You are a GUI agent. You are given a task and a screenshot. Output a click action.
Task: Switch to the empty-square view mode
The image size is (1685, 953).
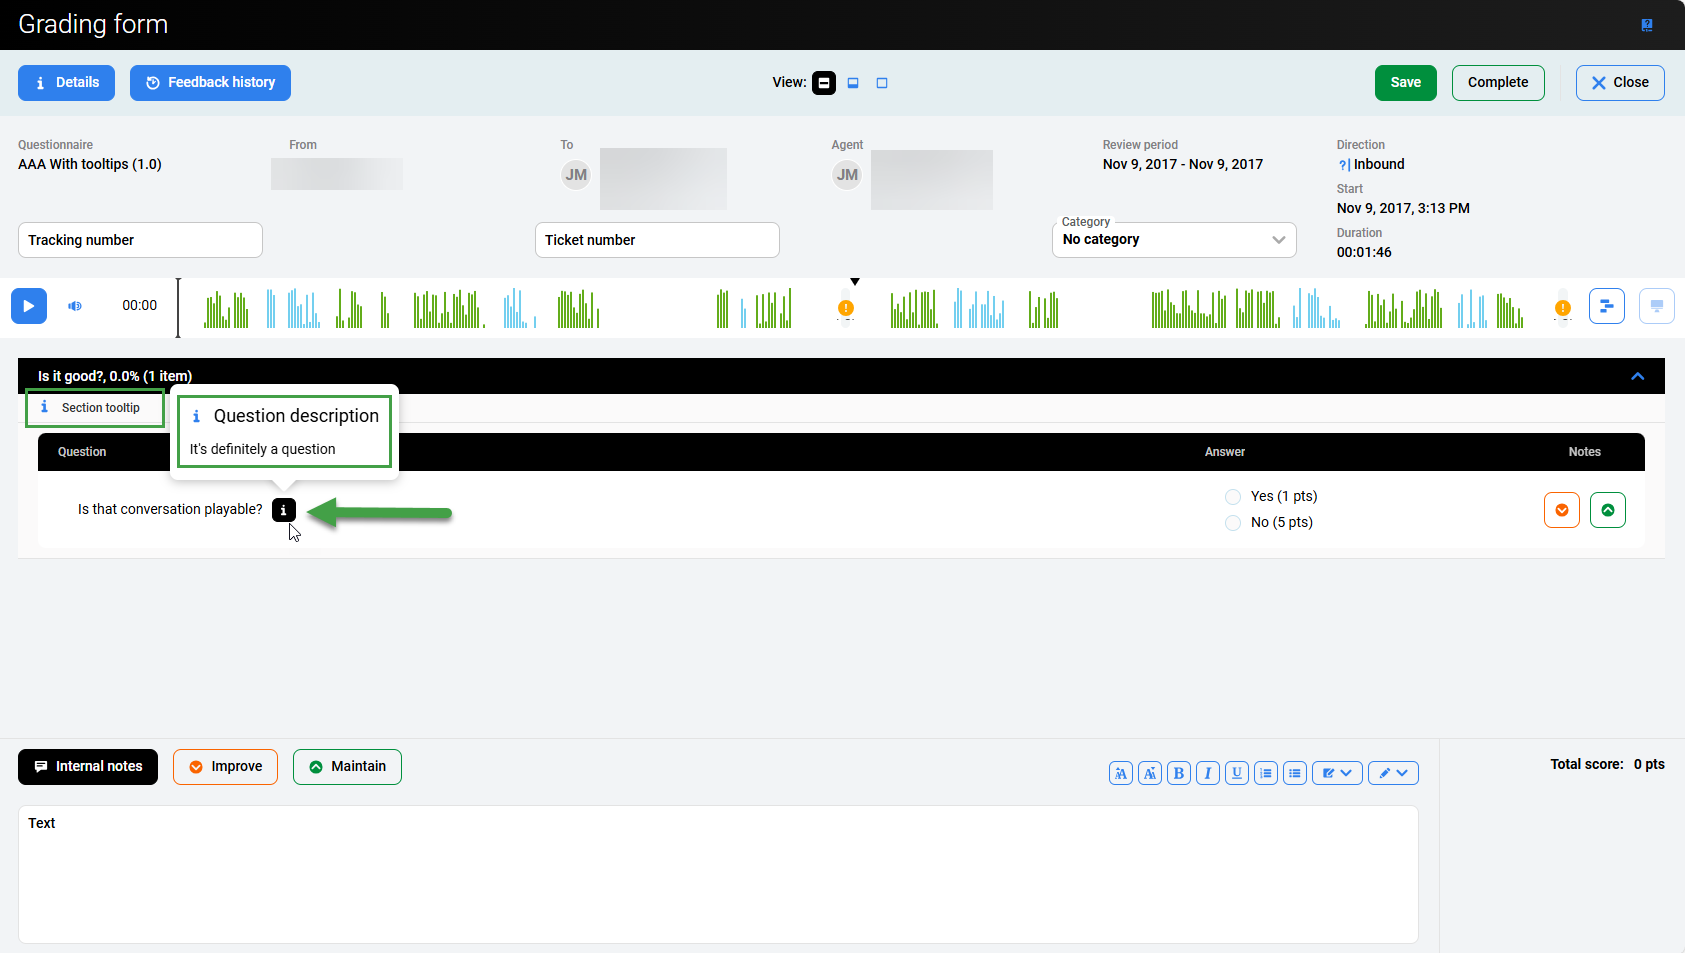[882, 83]
